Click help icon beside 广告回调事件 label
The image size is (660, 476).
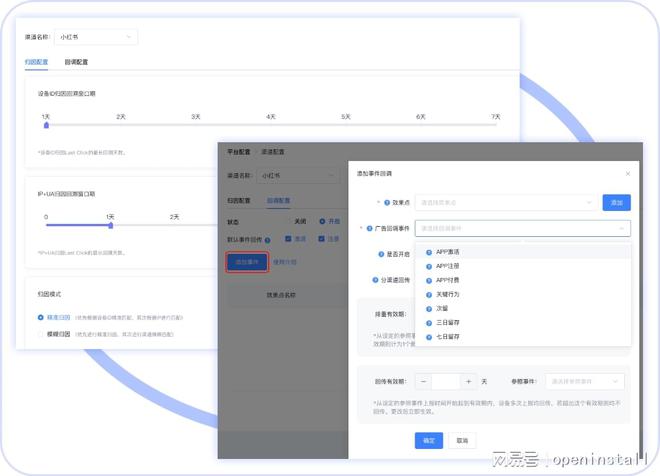tap(369, 228)
